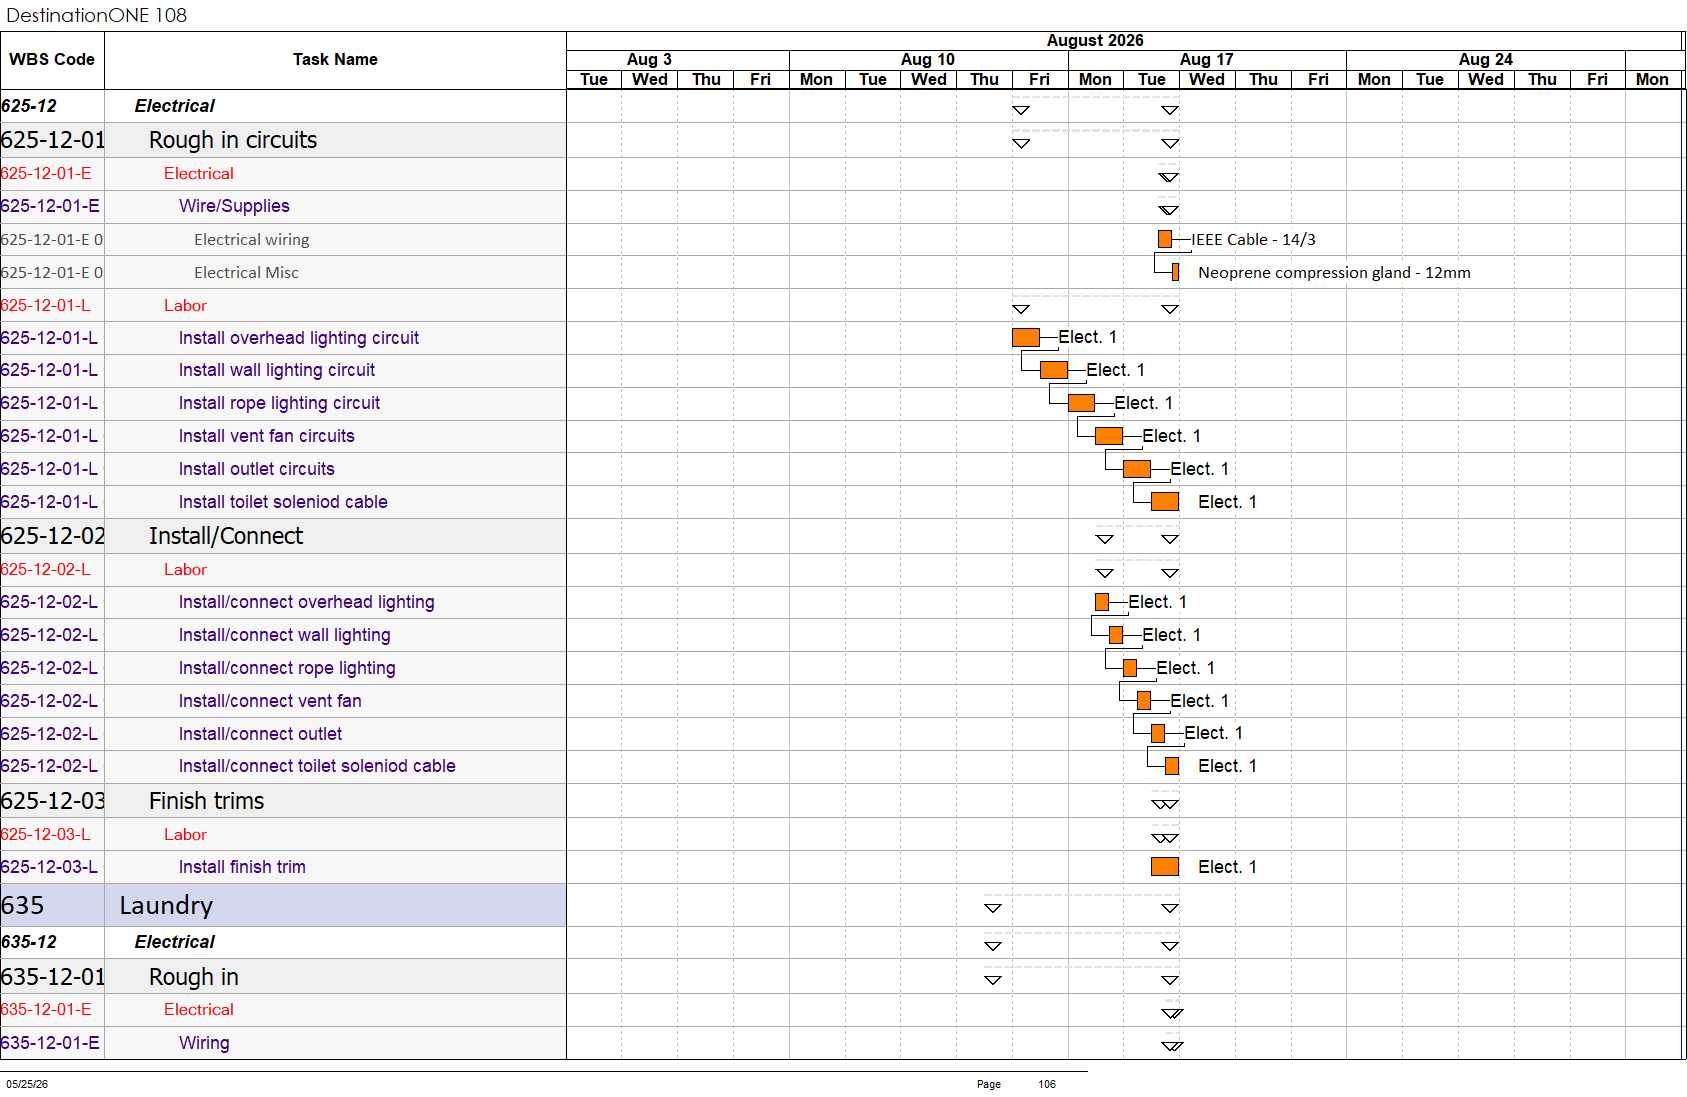
Task: Select the narrow Electrical Misc task bar
Action: pyautogui.click(x=1175, y=272)
